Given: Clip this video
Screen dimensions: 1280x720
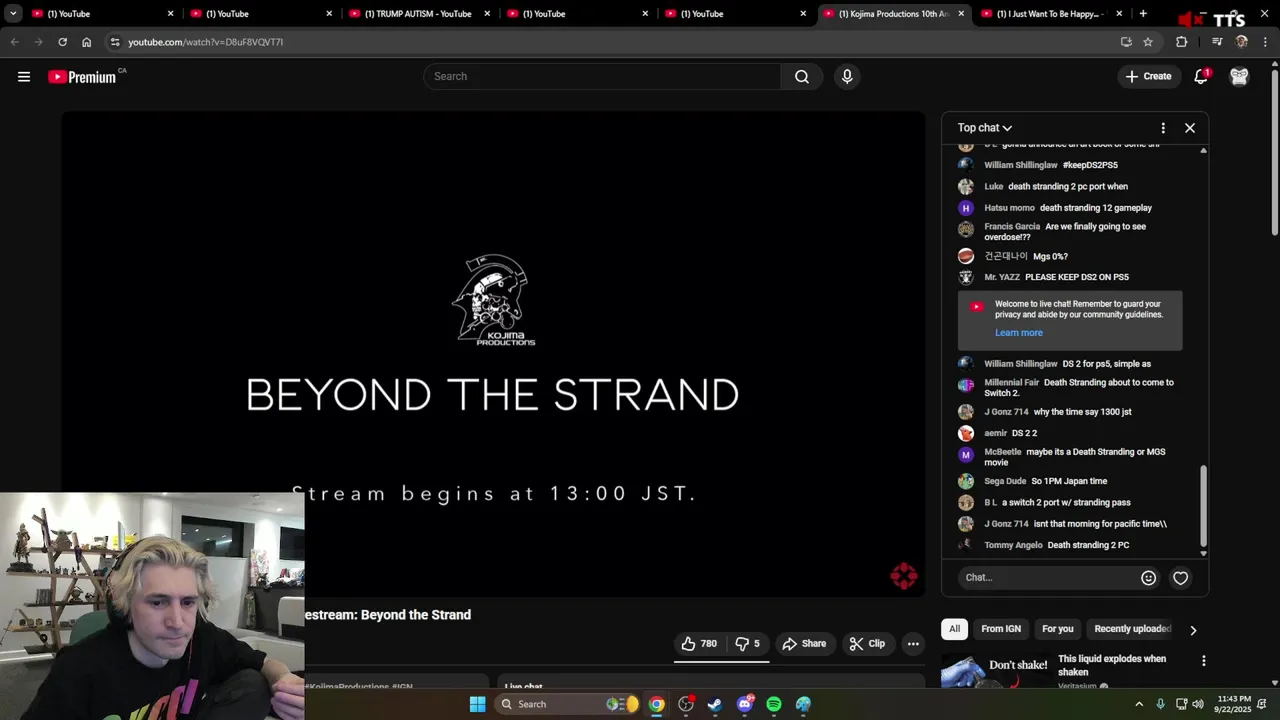Looking at the screenshot, I should point(867,644).
